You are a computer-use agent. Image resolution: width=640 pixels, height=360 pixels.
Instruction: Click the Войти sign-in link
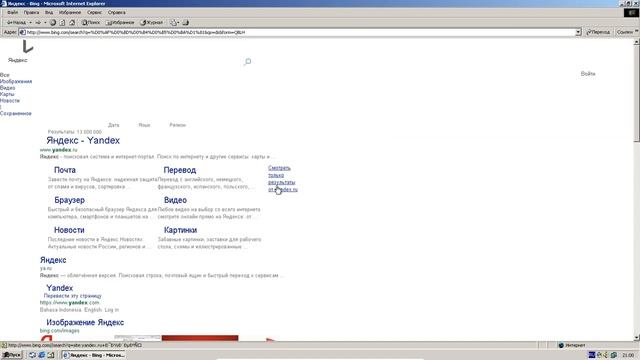pyautogui.click(x=588, y=73)
